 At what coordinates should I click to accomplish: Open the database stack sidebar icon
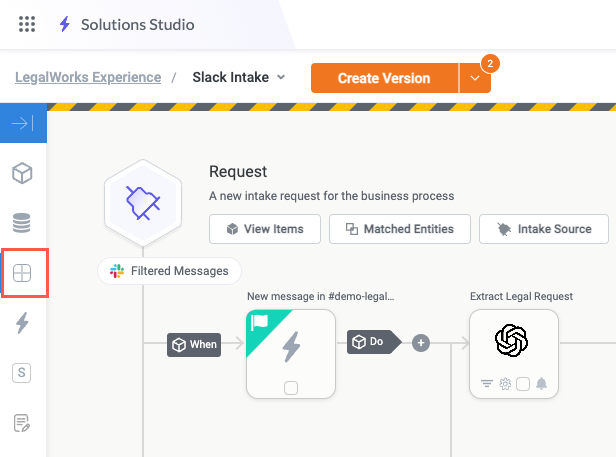[22, 222]
